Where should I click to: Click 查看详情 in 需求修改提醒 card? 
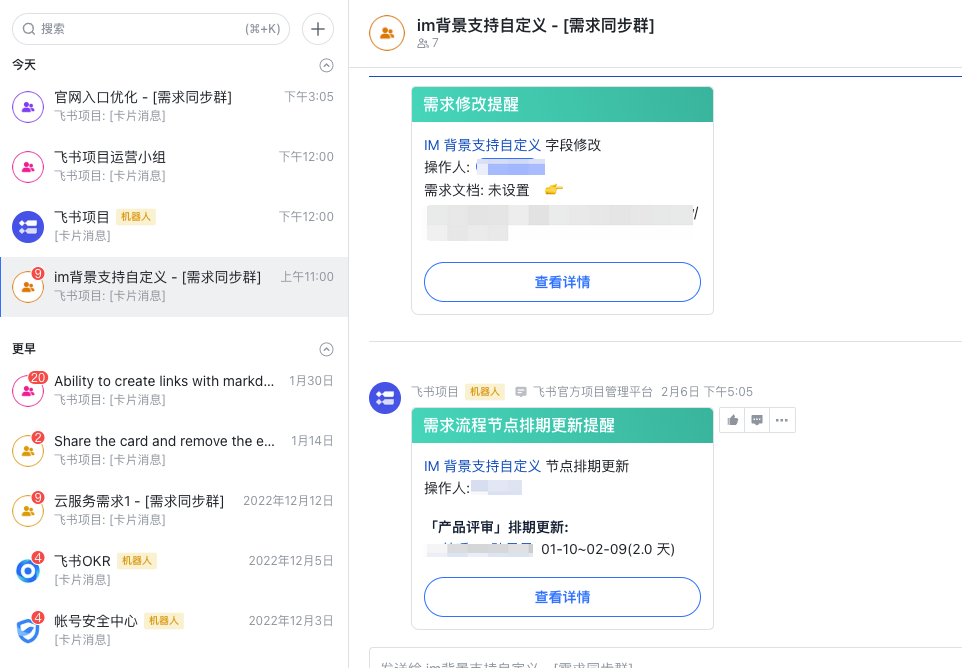click(x=562, y=282)
